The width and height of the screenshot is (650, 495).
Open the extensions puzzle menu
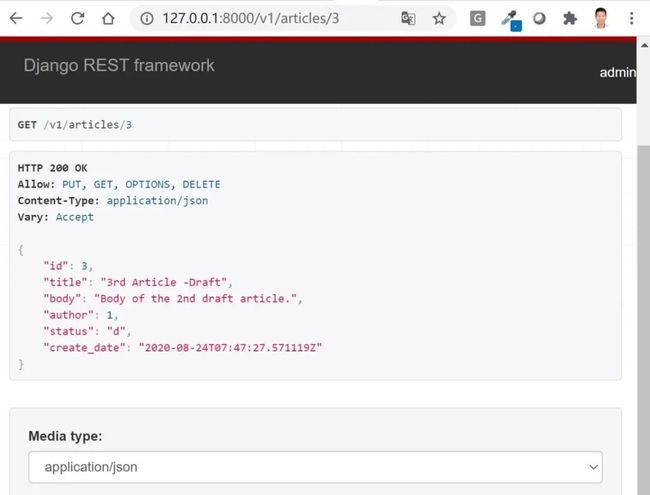[x=570, y=18]
